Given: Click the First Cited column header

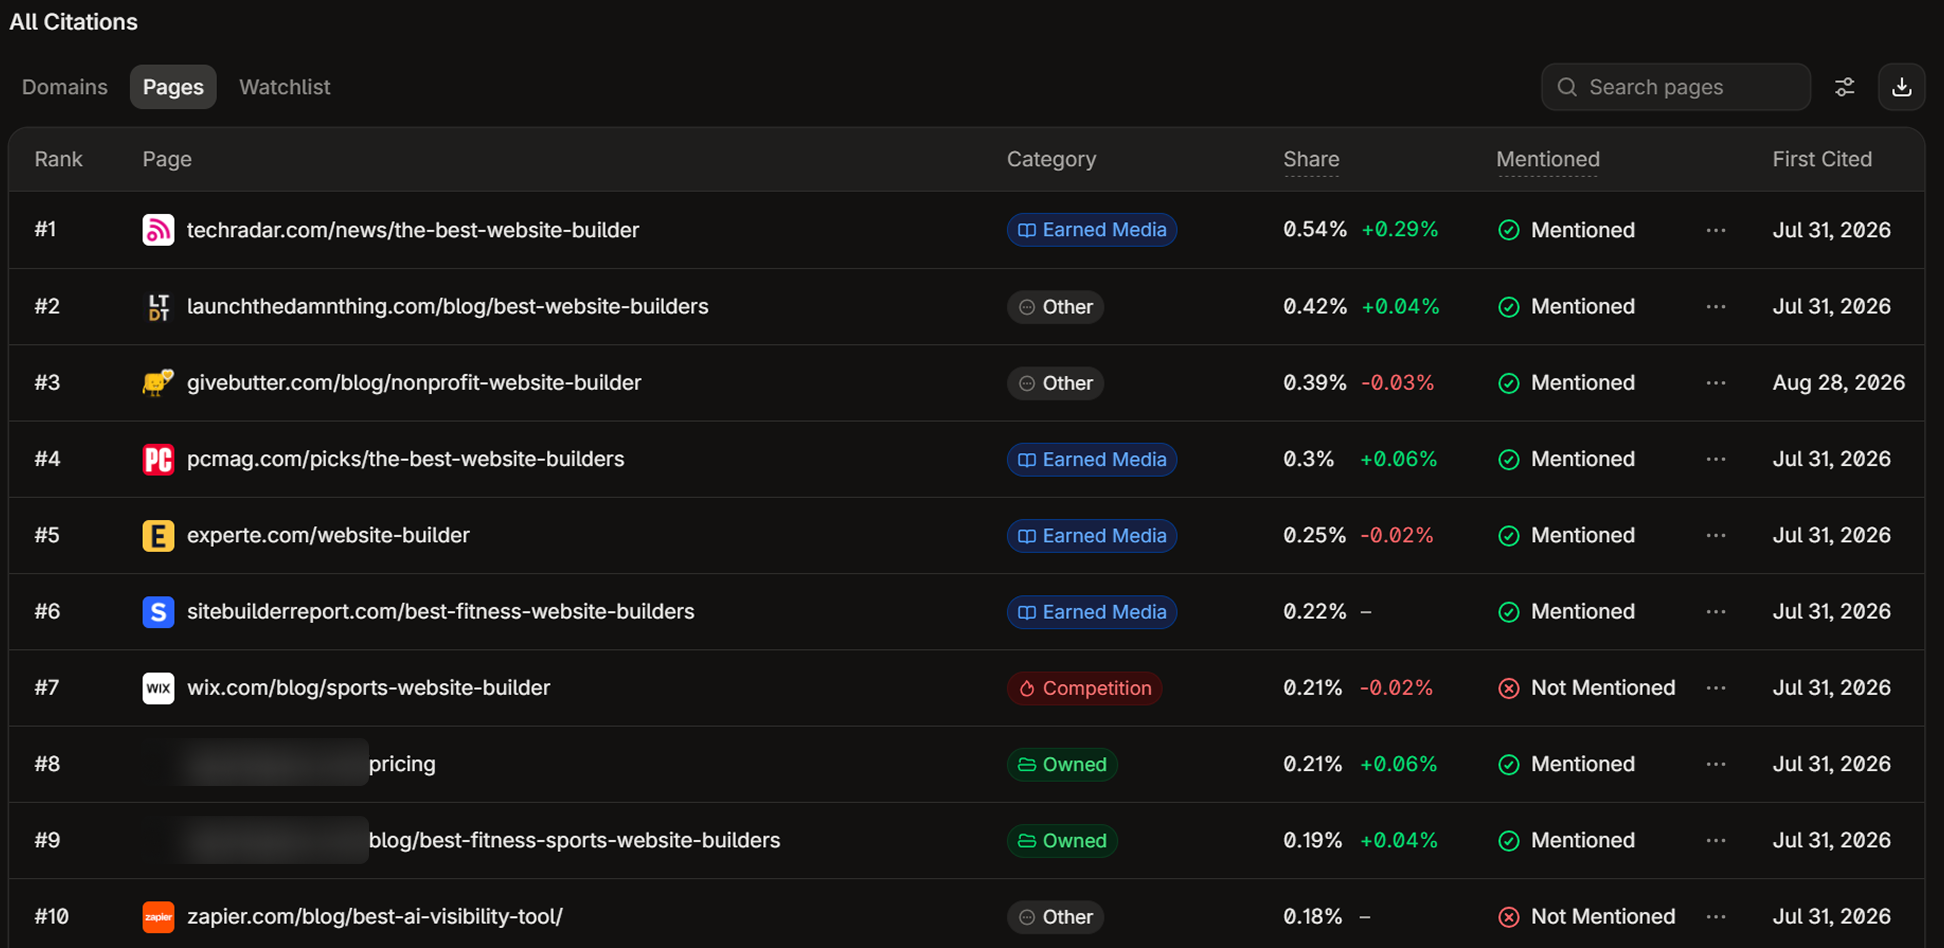Looking at the screenshot, I should 1822,159.
